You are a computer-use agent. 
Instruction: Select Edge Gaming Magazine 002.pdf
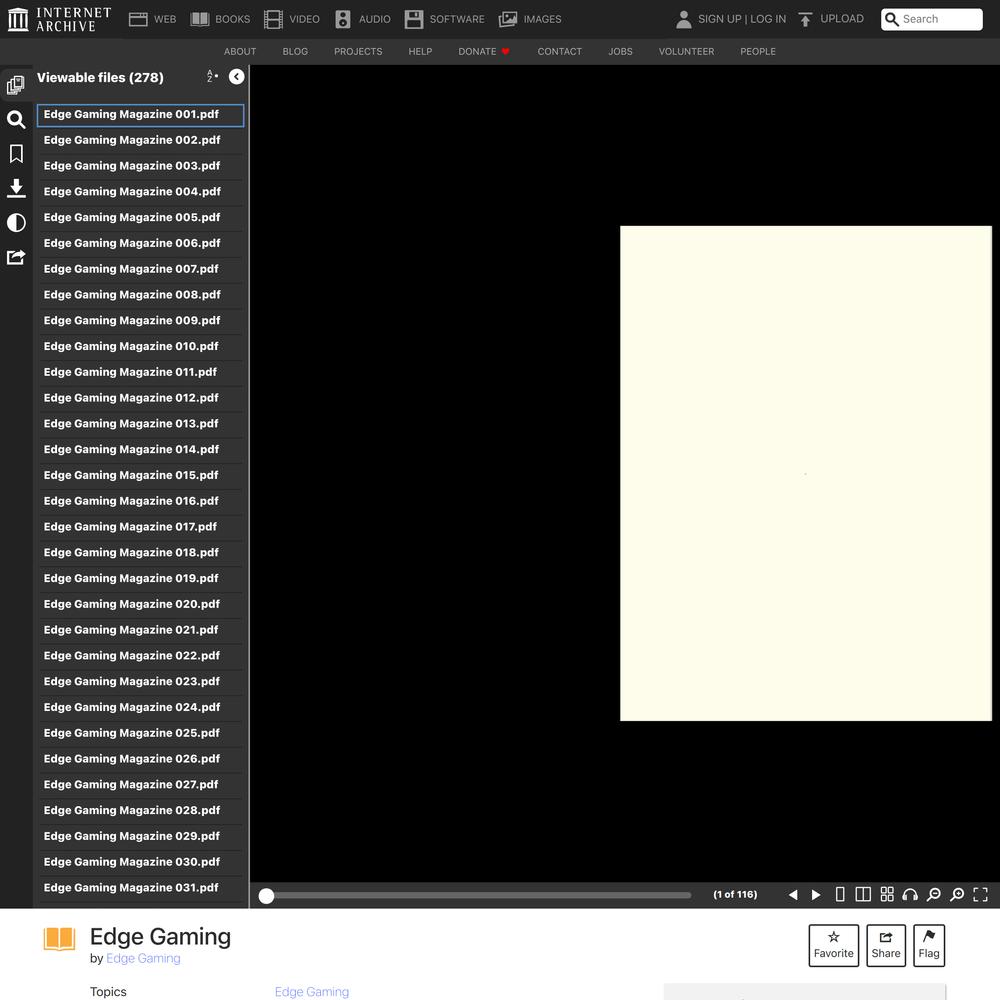140,140
